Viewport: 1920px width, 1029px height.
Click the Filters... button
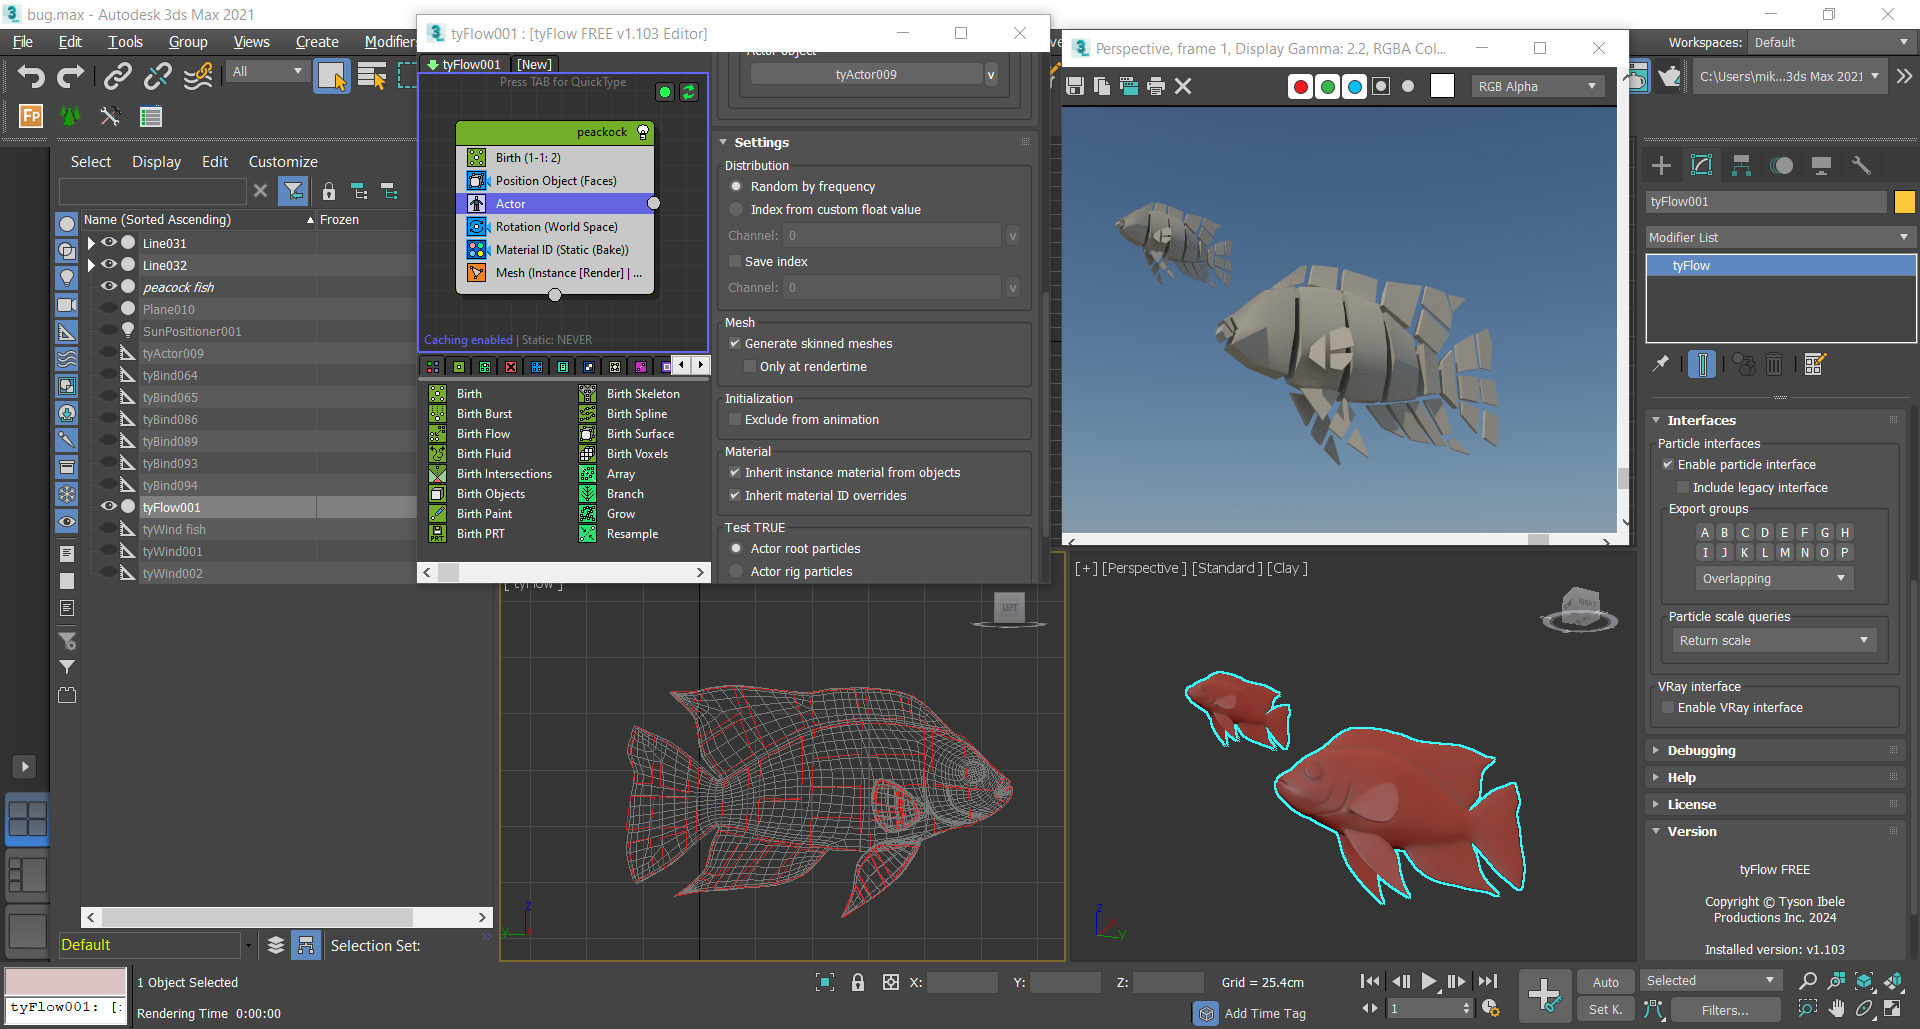click(1725, 1010)
